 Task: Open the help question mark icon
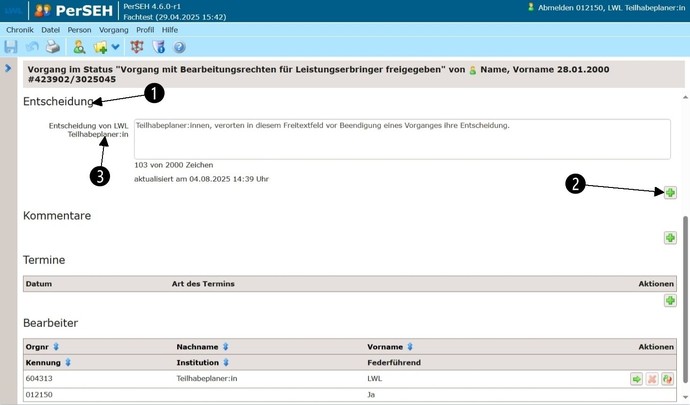click(x=180, y=47)
